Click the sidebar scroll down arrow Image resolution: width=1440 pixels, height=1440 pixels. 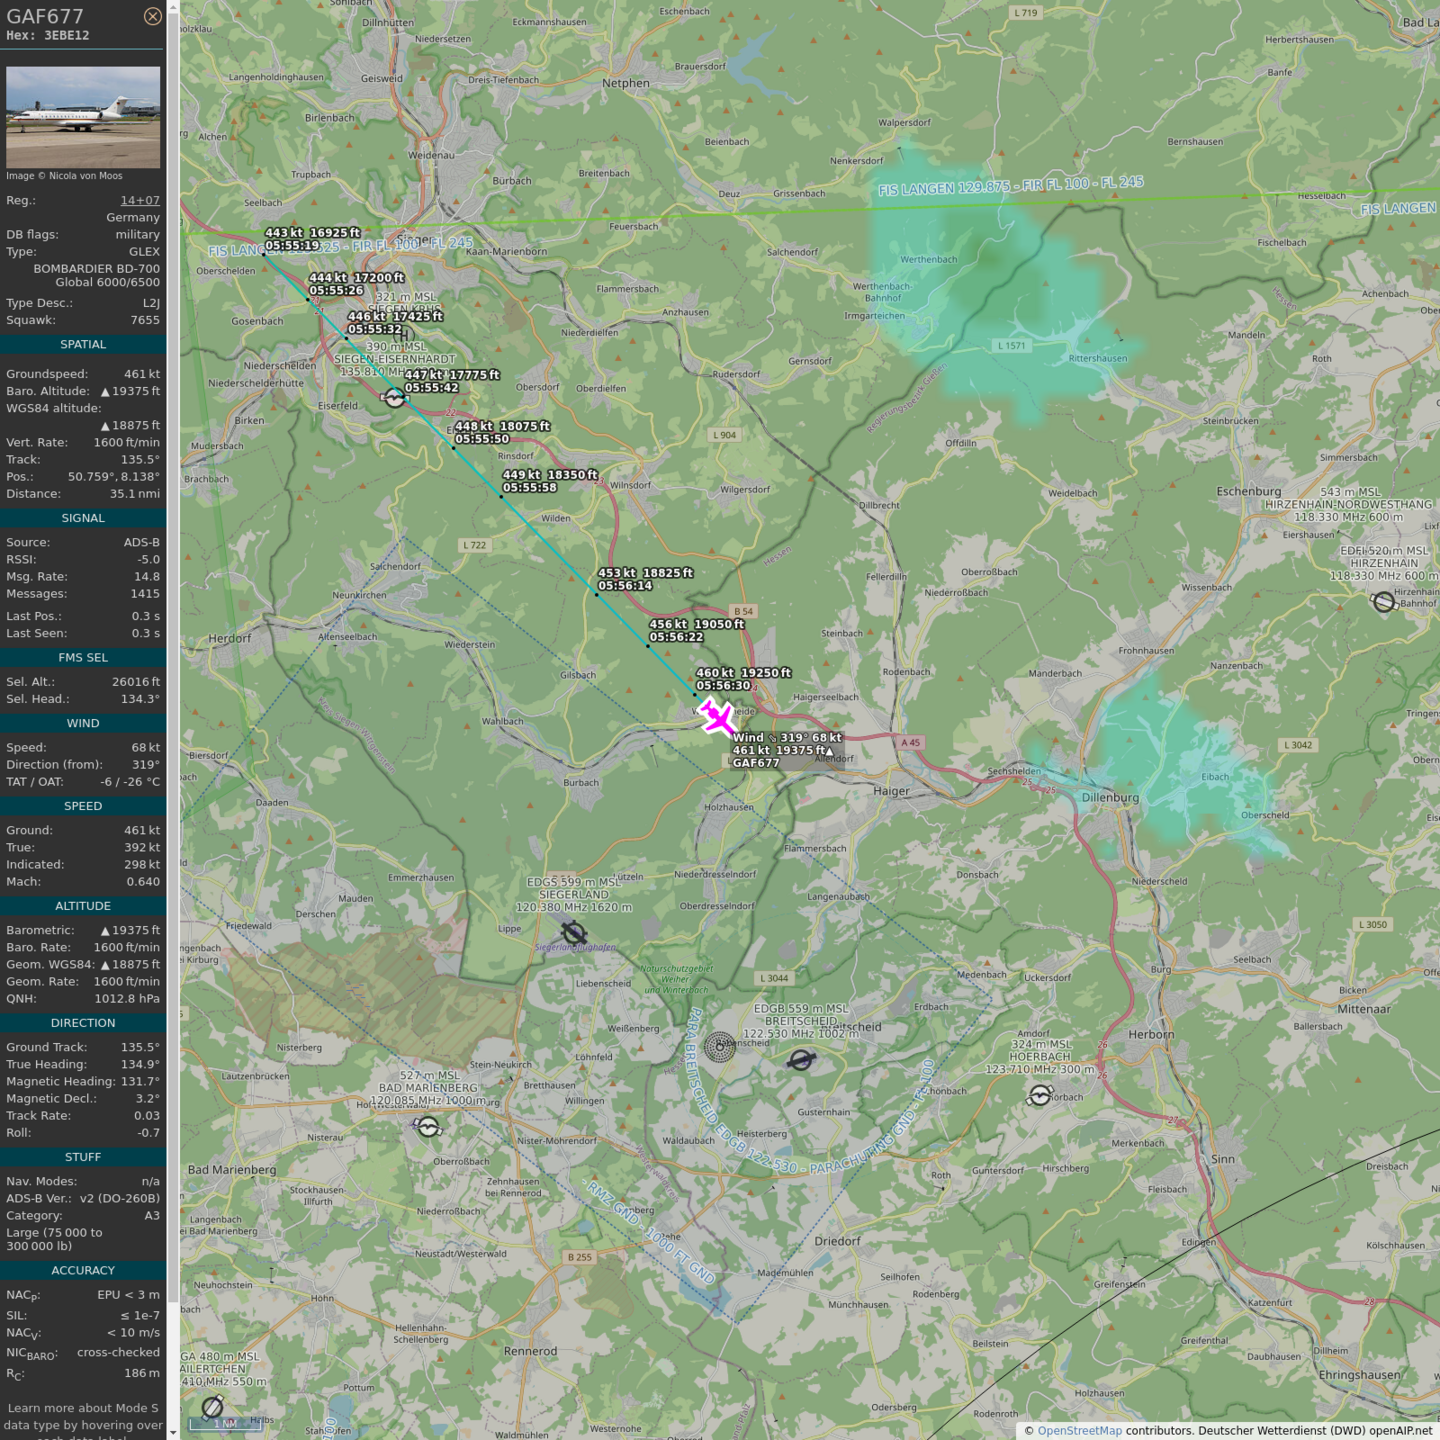[173, 1433]
